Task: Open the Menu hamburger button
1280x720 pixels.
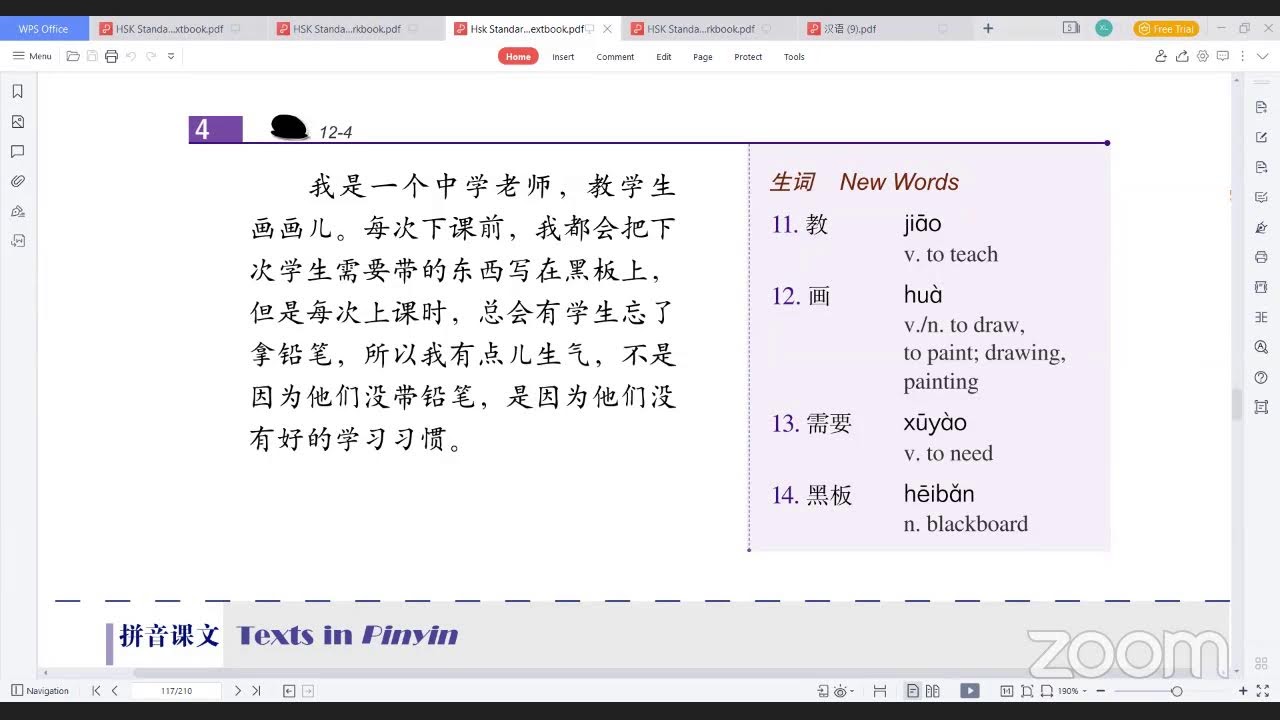Action: point(32,56)
